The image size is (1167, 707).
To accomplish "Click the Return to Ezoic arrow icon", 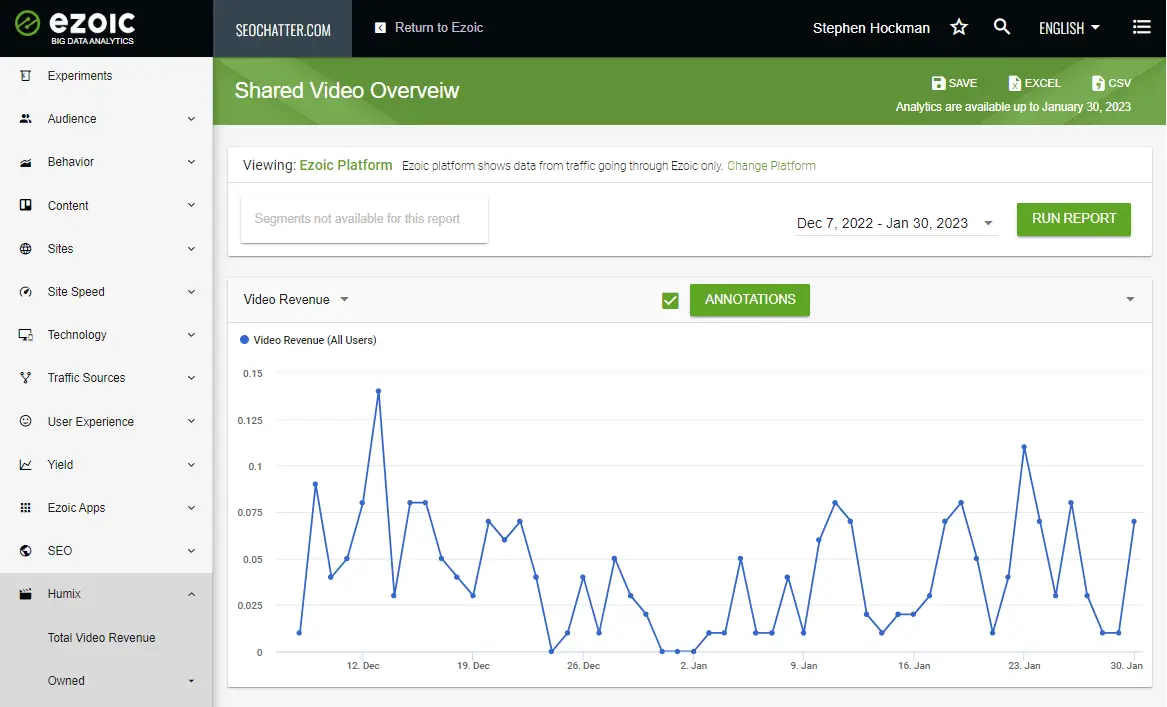I will tap(380, 28).
